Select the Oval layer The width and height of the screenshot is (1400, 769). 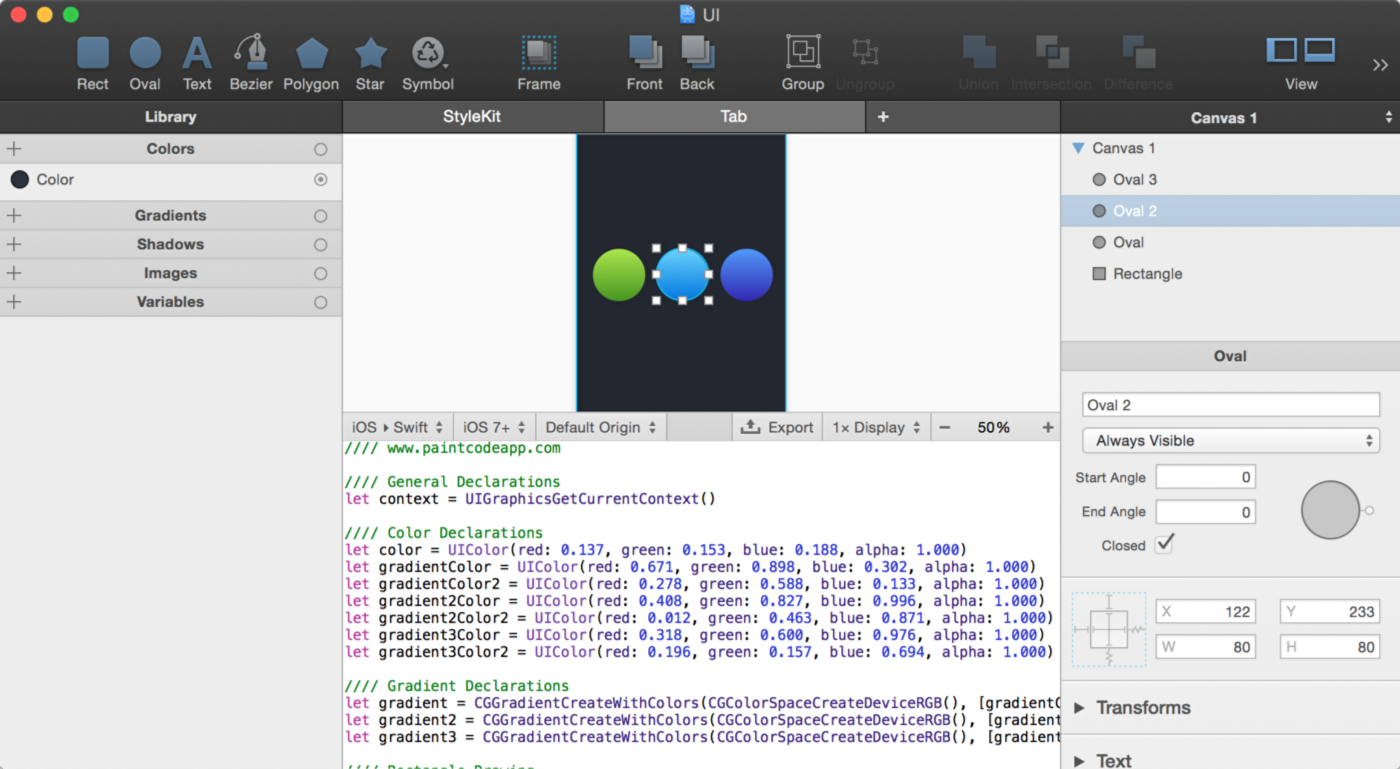pos(1230,242)
